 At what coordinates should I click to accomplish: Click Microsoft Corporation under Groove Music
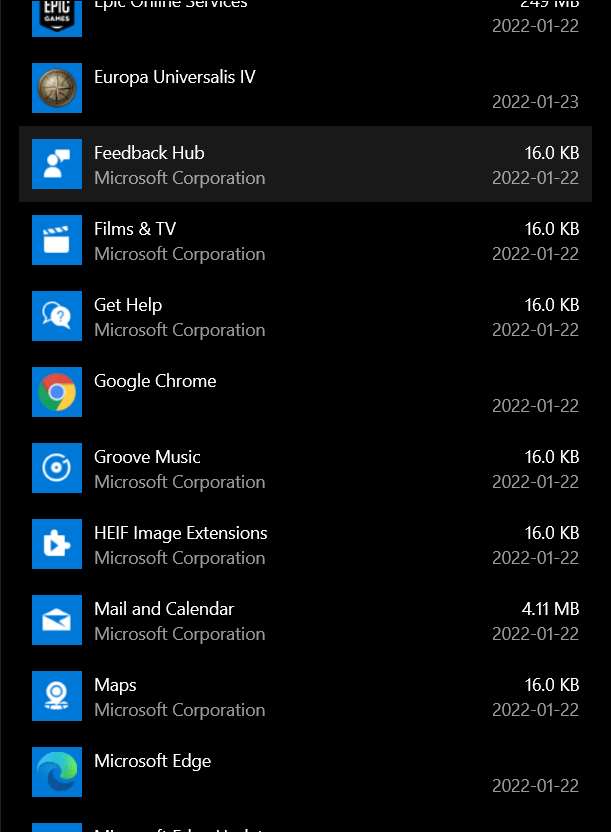coord(179,482)
